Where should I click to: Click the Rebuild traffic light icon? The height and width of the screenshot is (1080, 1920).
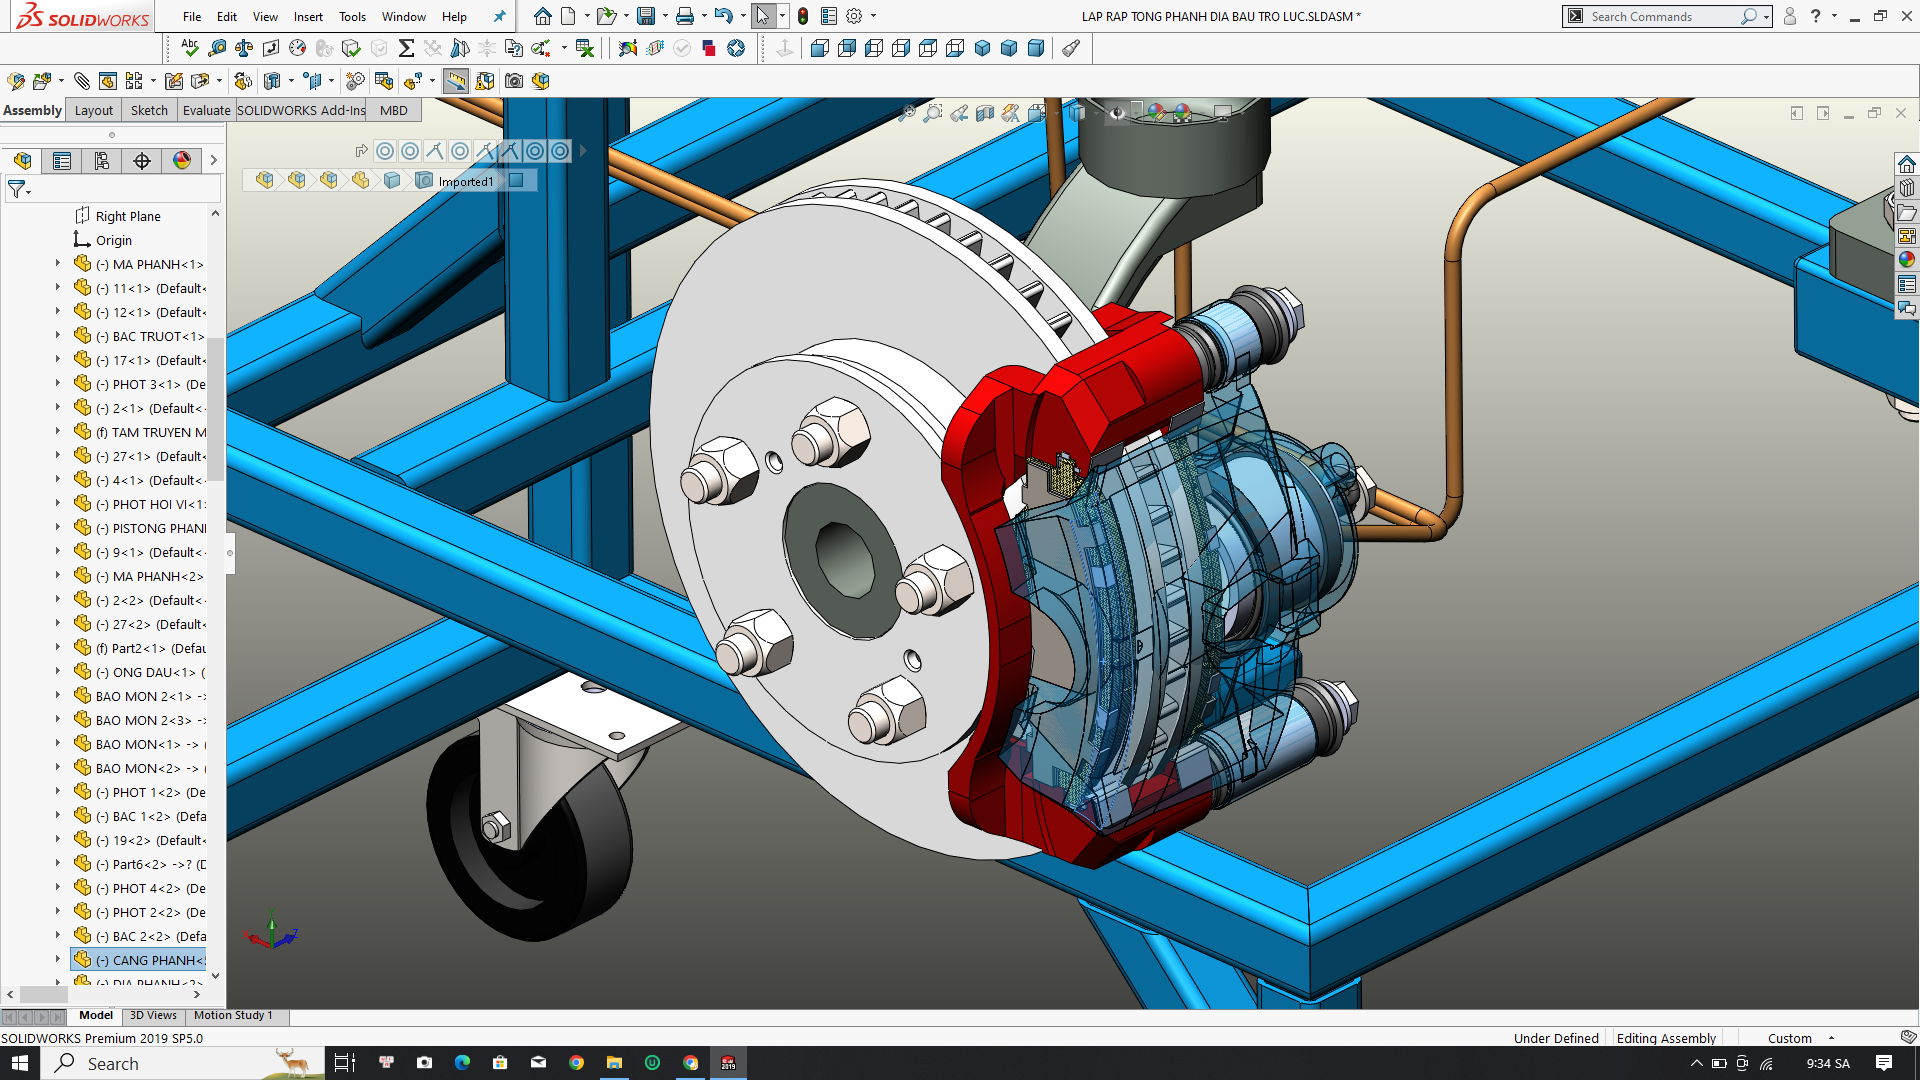pos(803,16)
